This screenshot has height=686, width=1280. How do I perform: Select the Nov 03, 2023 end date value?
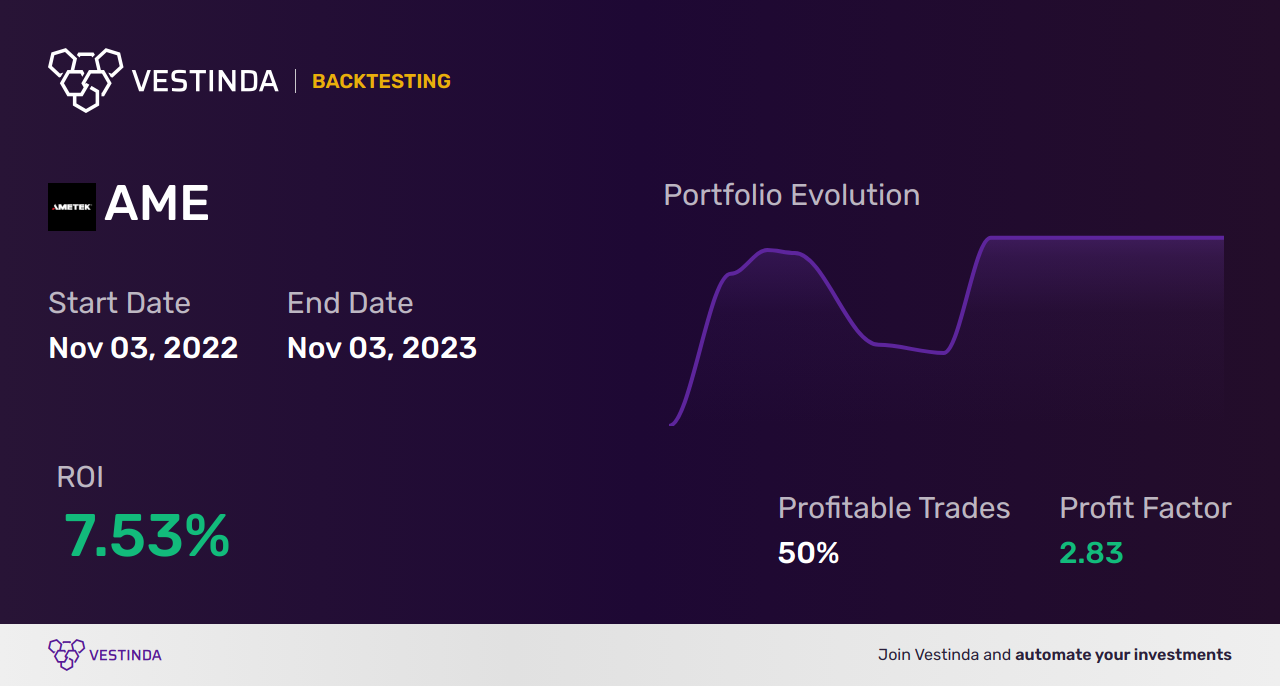(x=382, y=348)
